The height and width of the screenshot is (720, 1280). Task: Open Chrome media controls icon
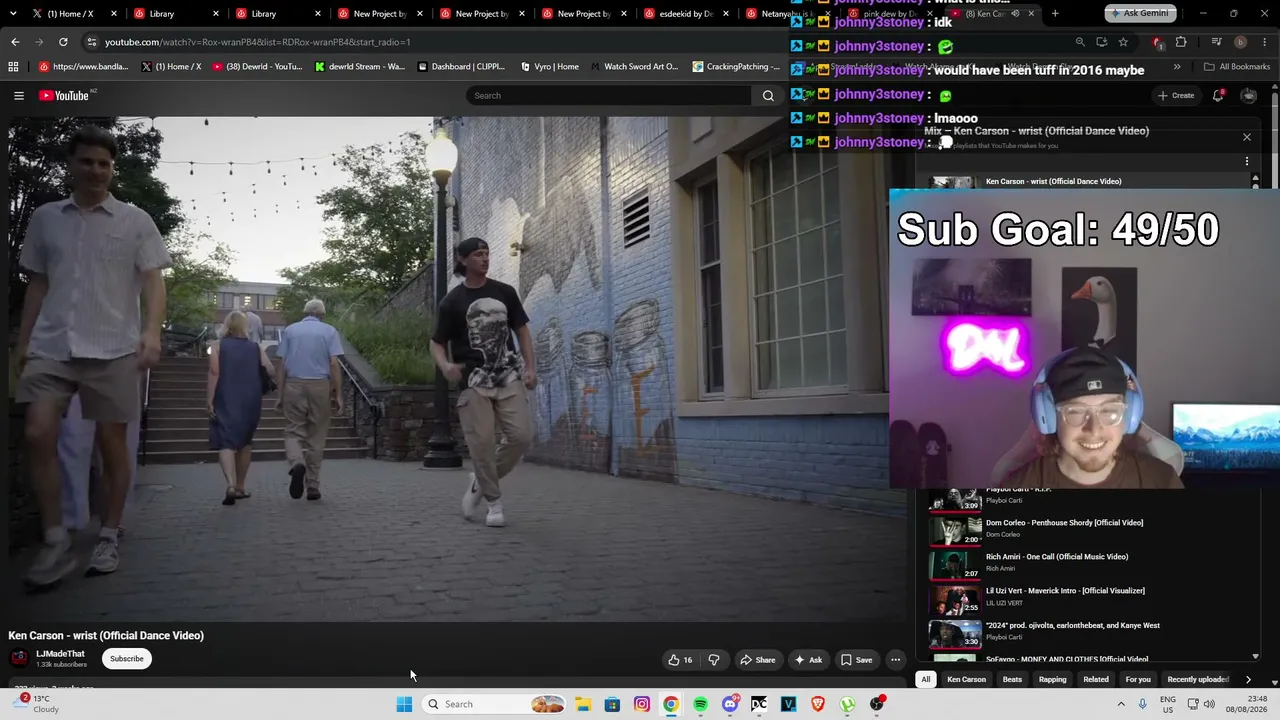[1216, 42]
